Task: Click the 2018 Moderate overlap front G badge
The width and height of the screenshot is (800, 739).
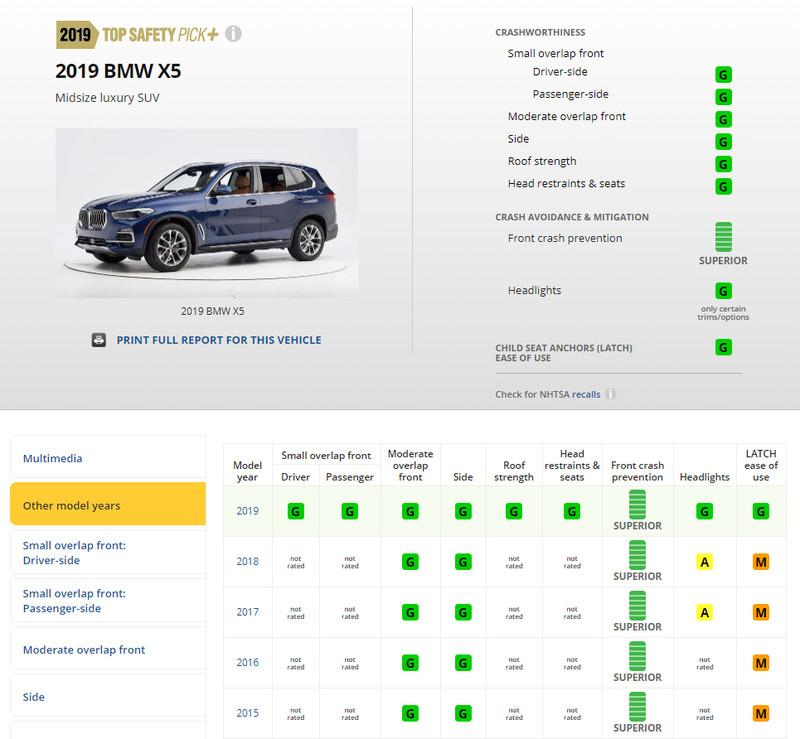Action: 410,562
